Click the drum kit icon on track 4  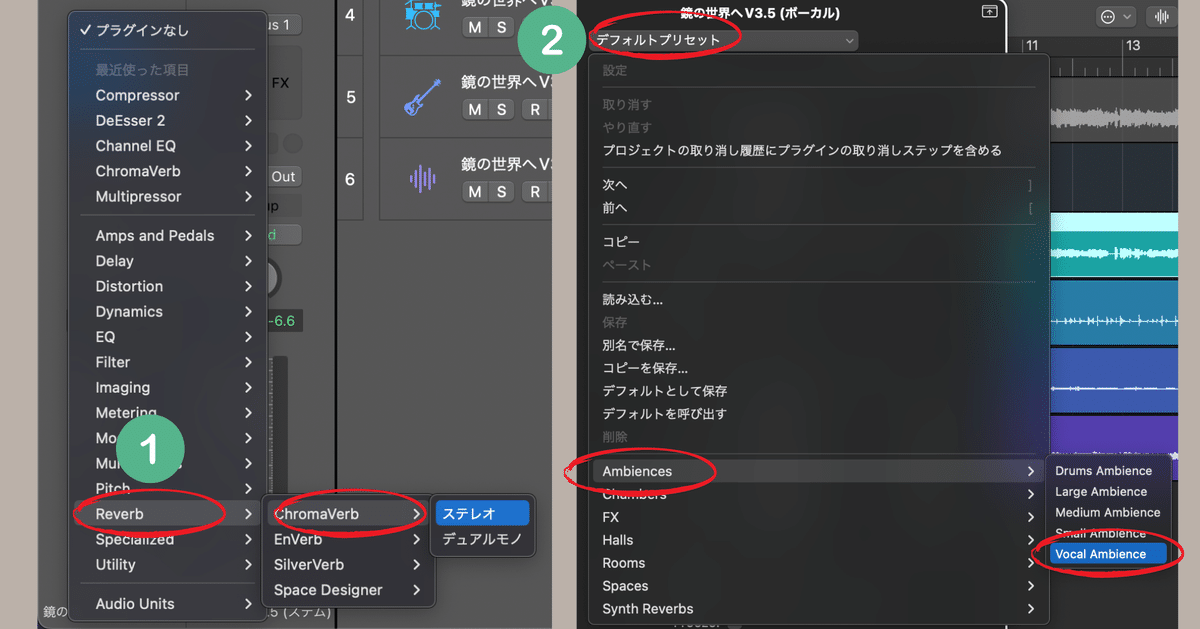coord(421,17)
